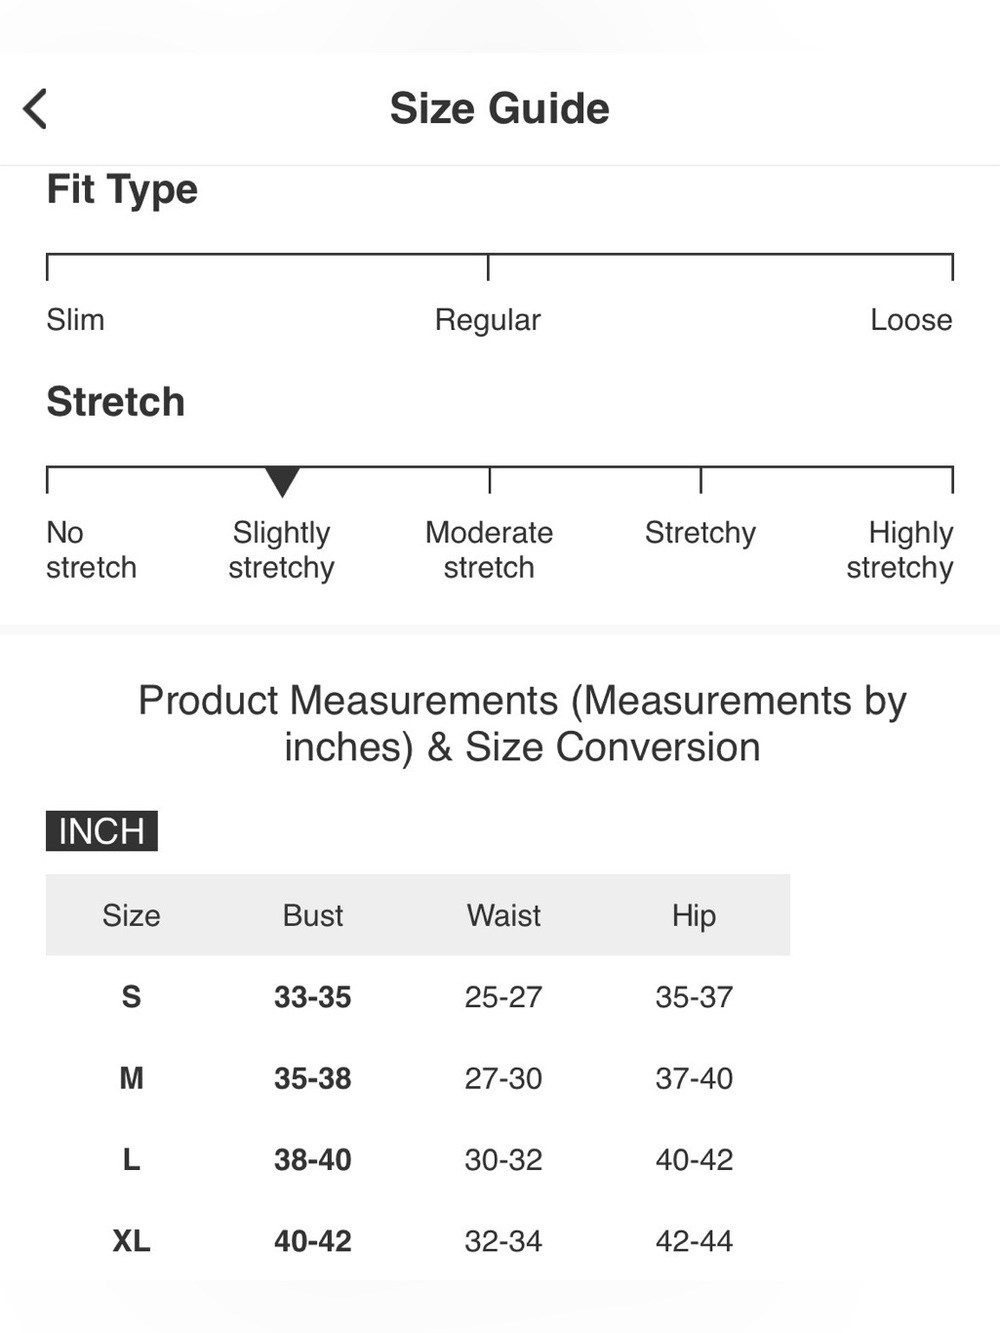1000x1333 pixels.
Task: Click the 38-40 bust measurement for L
Action: click(313, 1160)
